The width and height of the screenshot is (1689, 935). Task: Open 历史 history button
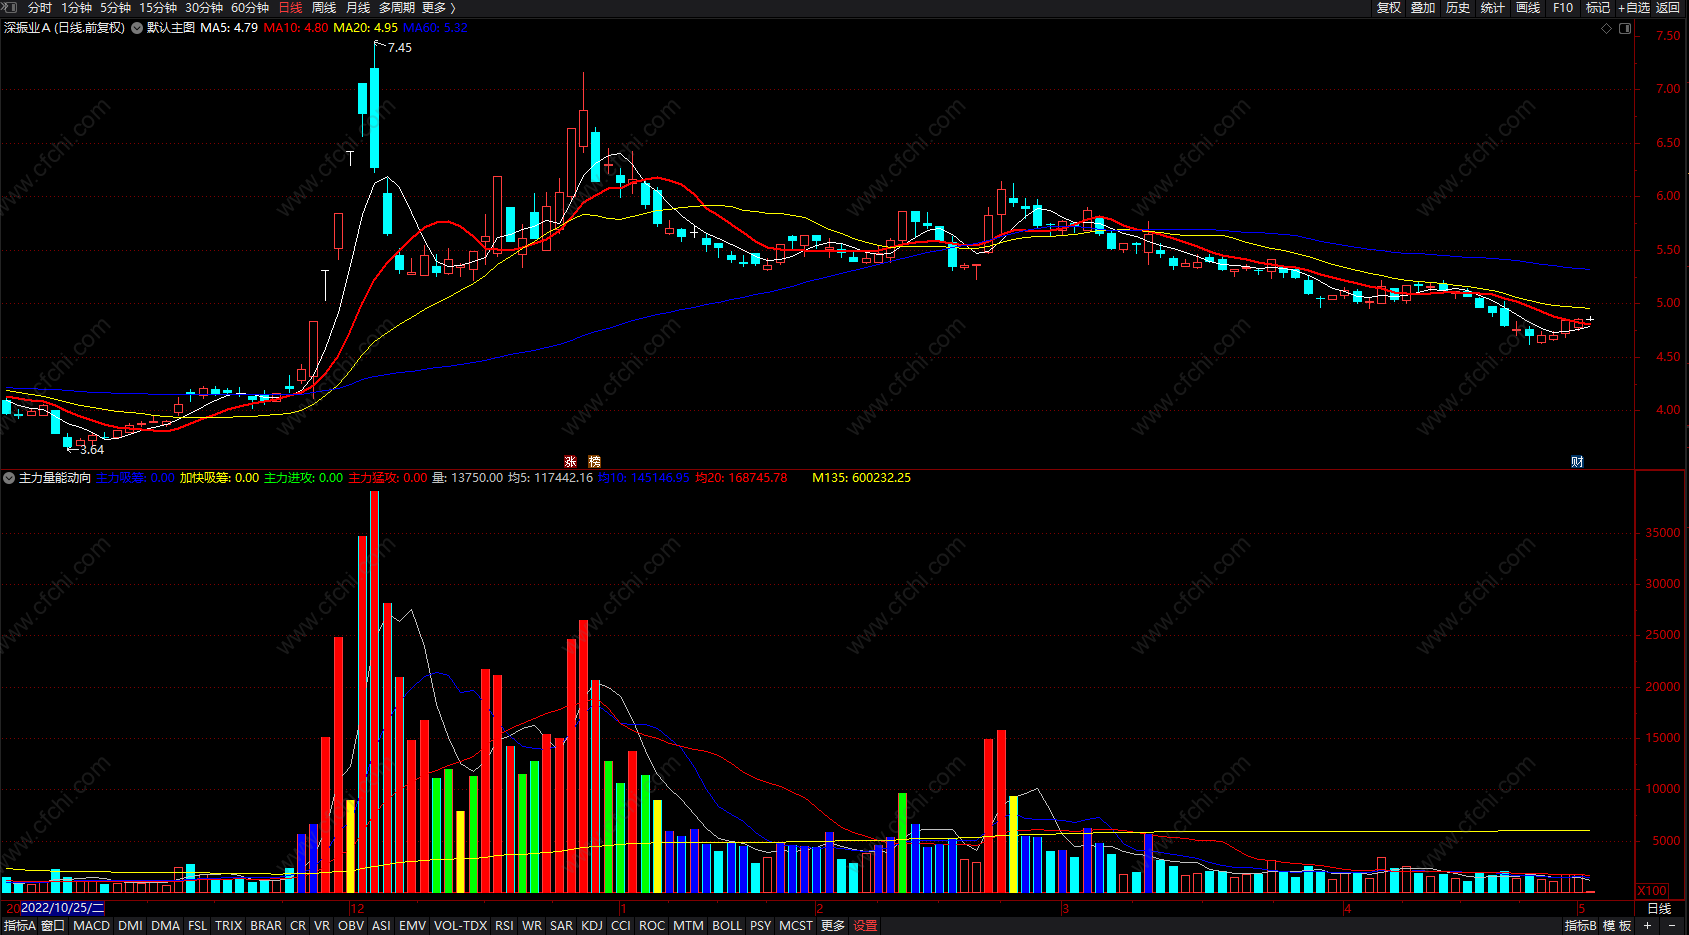coord(1458,8)
